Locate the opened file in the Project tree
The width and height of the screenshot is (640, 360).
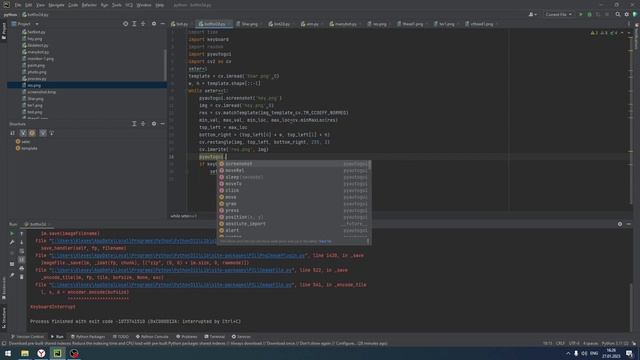tap(125, 24)
